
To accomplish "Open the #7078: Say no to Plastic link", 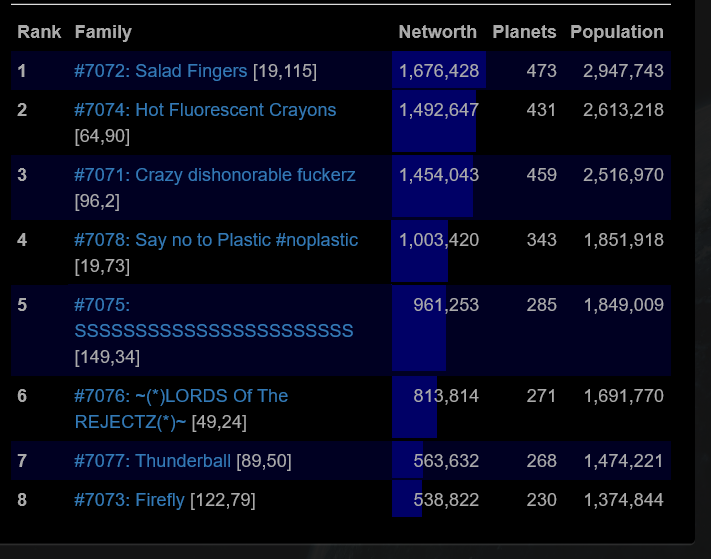I will tap(215, 240).
